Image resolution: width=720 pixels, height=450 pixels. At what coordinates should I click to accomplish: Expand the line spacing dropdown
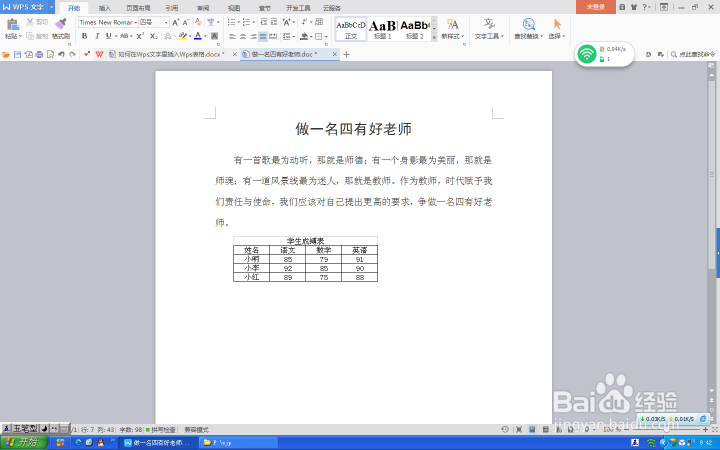tap(294, 36)
